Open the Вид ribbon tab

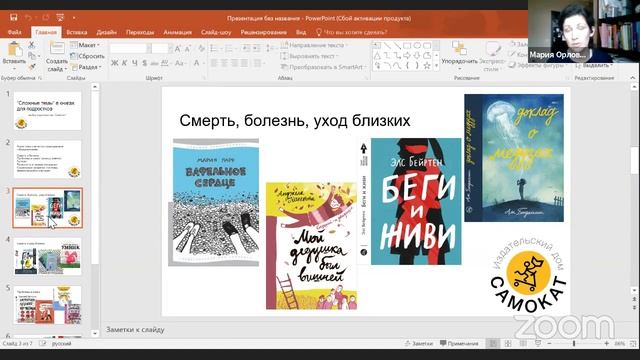pyautogui.click(x=301, y=32)
